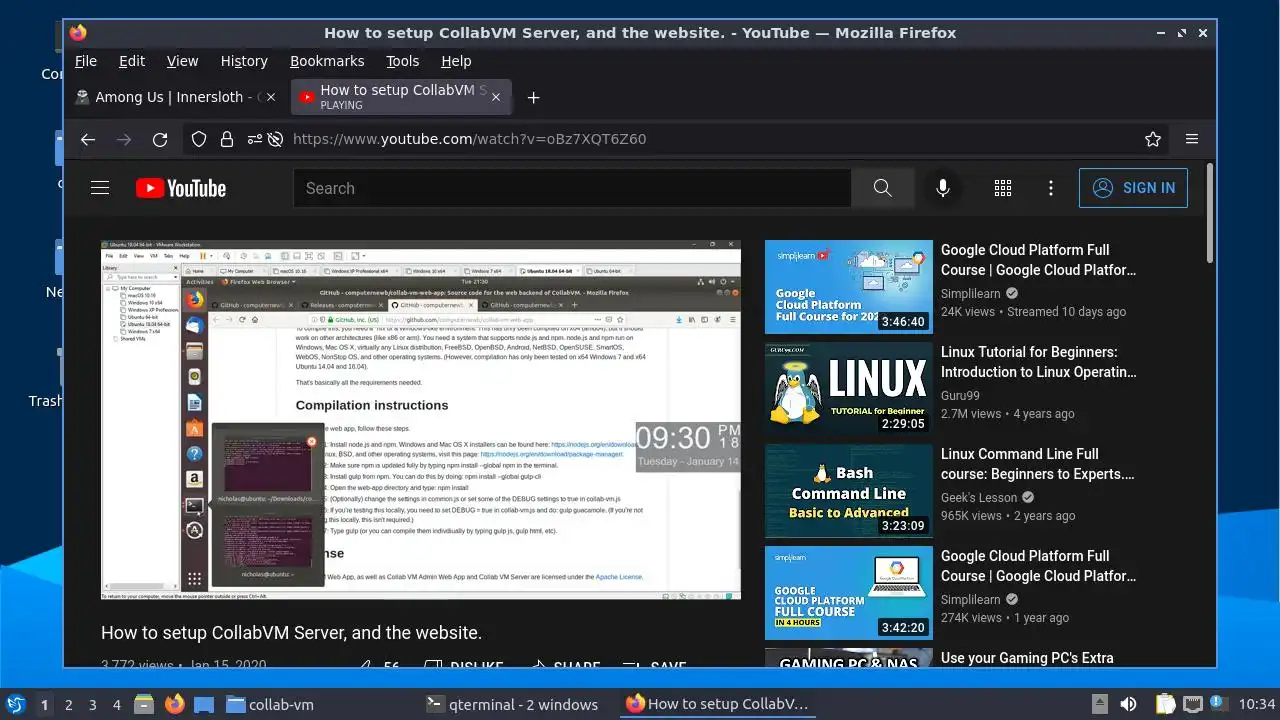Open the volume control tray icon
1280x720 pixels.
click(1128, 704)
